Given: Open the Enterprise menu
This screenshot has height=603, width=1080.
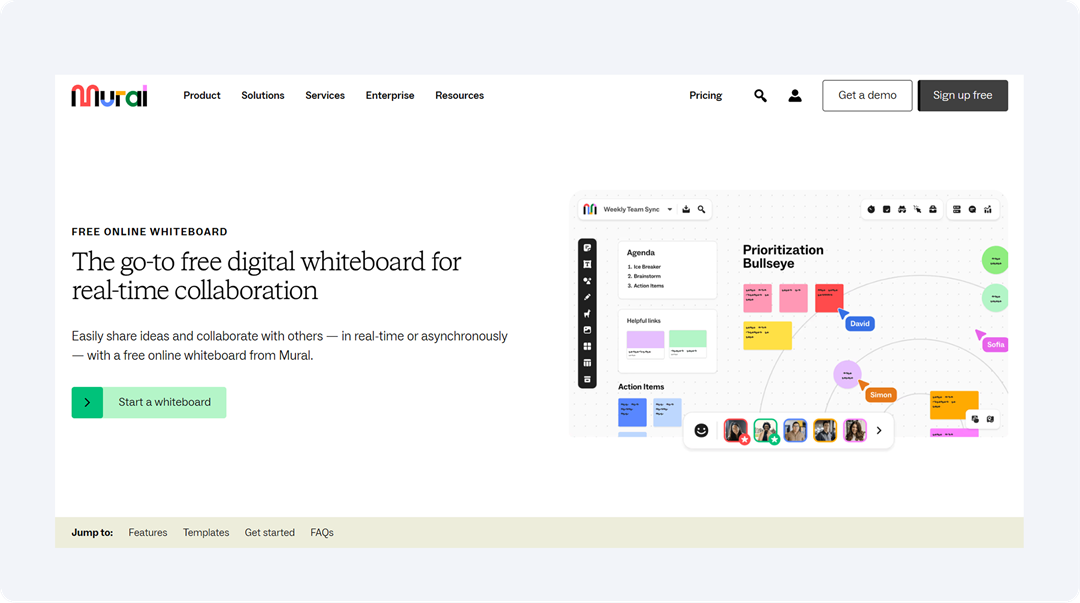Looking at the screenshot, I should (x=390, y=96).
